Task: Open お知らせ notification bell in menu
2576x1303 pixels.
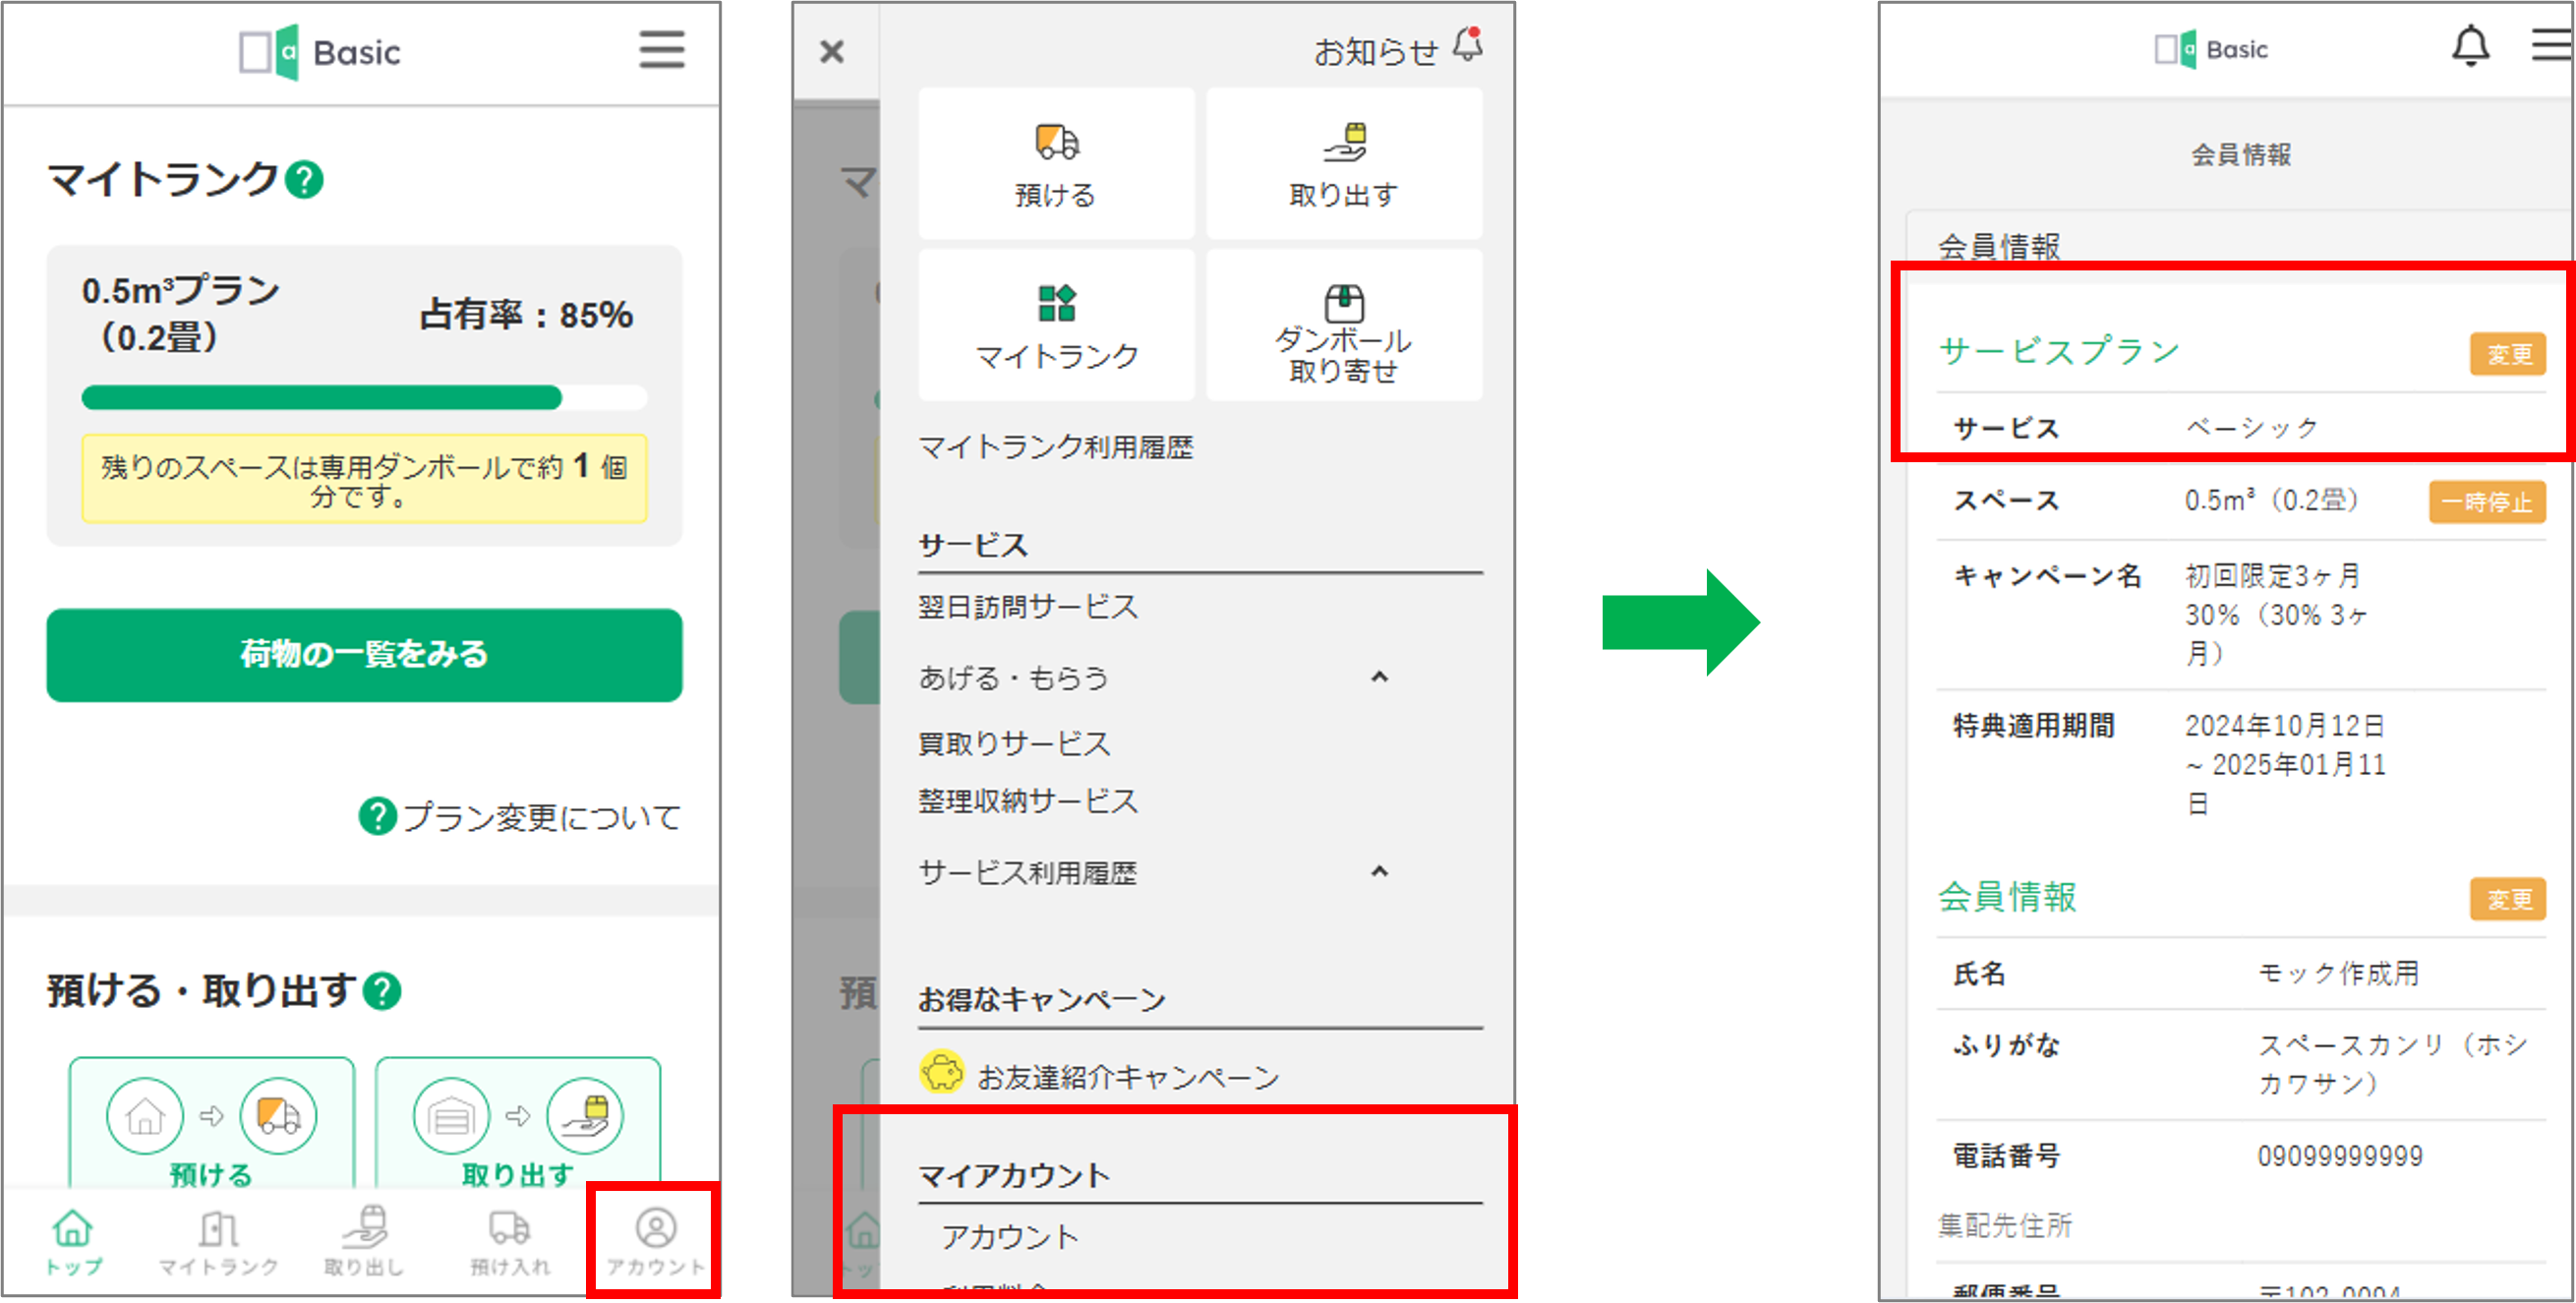Action: [x=1467, y=47]
